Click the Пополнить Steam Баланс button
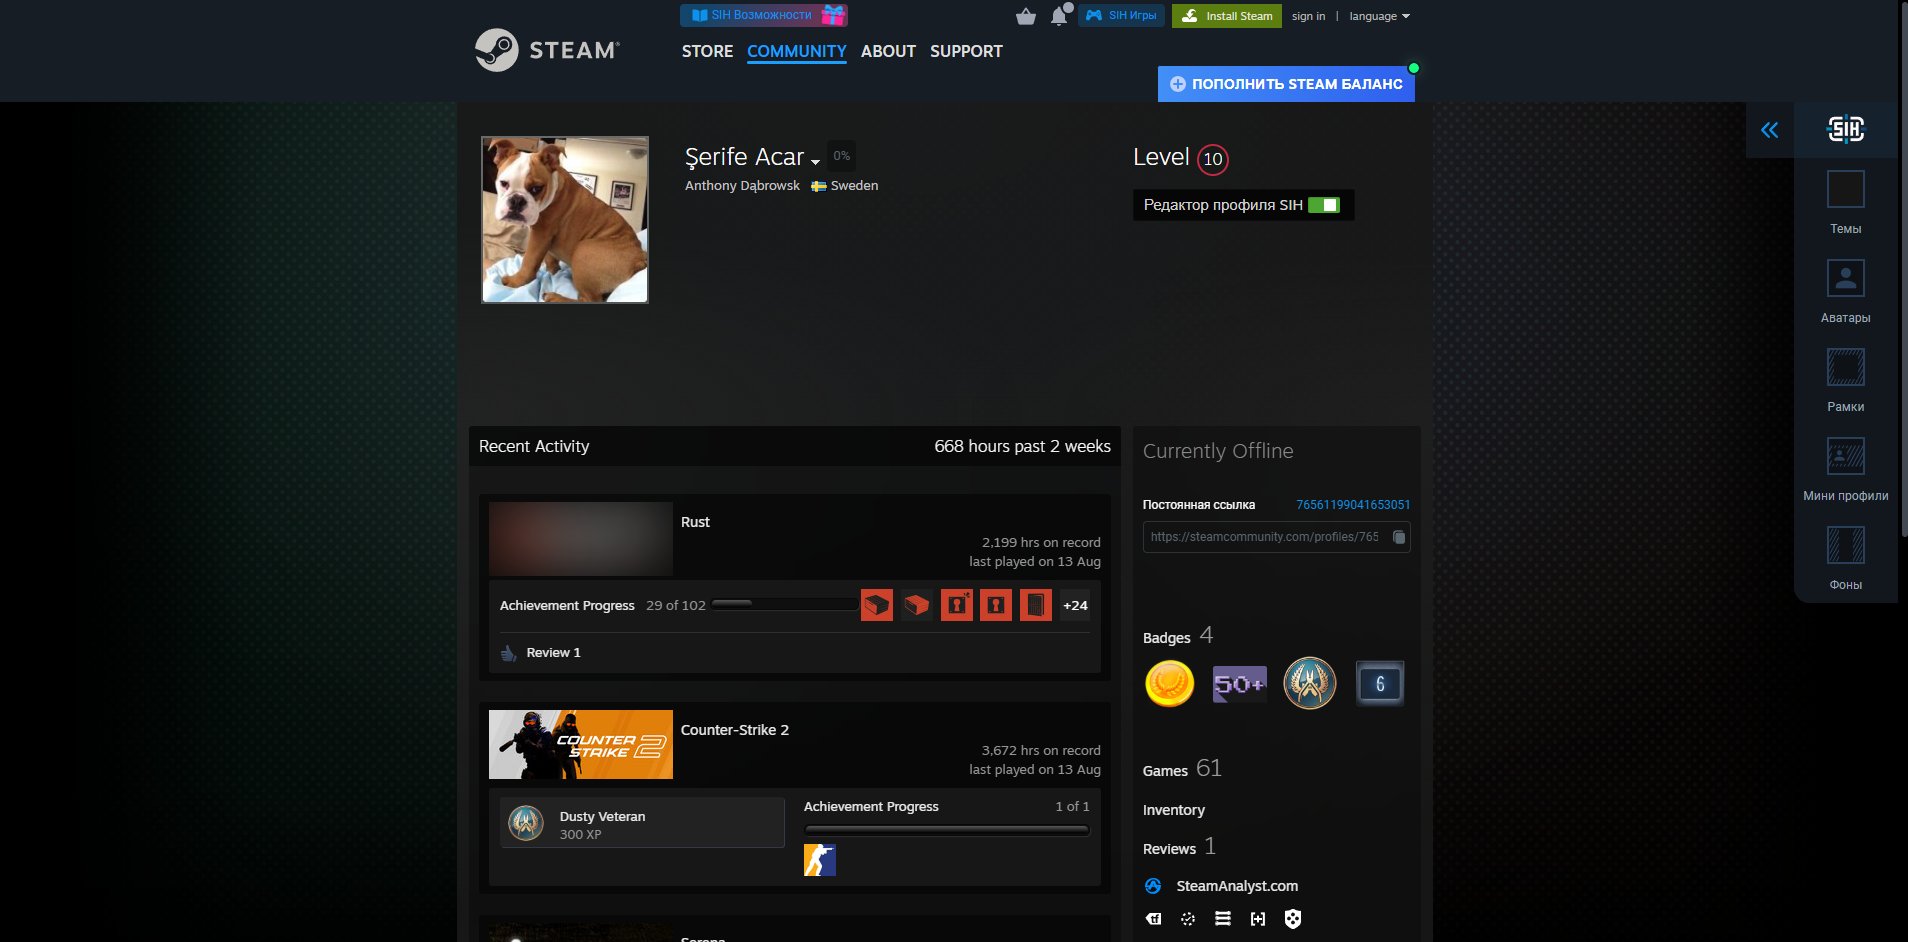 point(1286,84)
